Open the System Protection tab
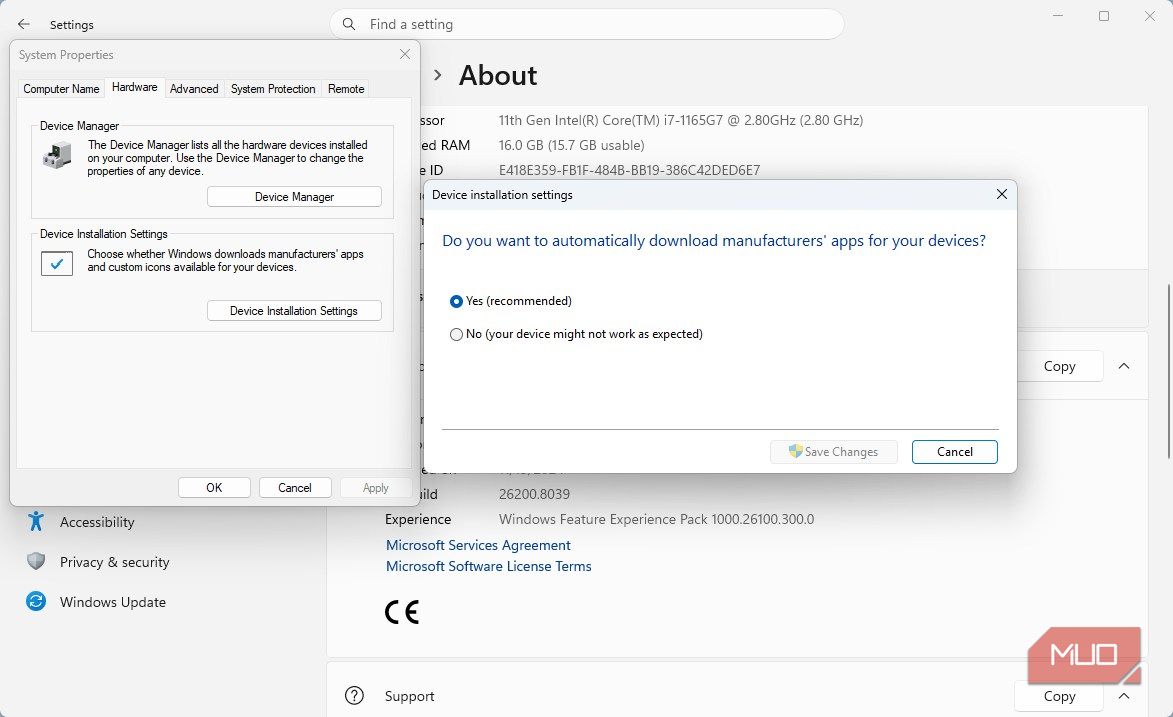Image resolution: width=1173 pixels, height=717 pixels. point(273,88)
